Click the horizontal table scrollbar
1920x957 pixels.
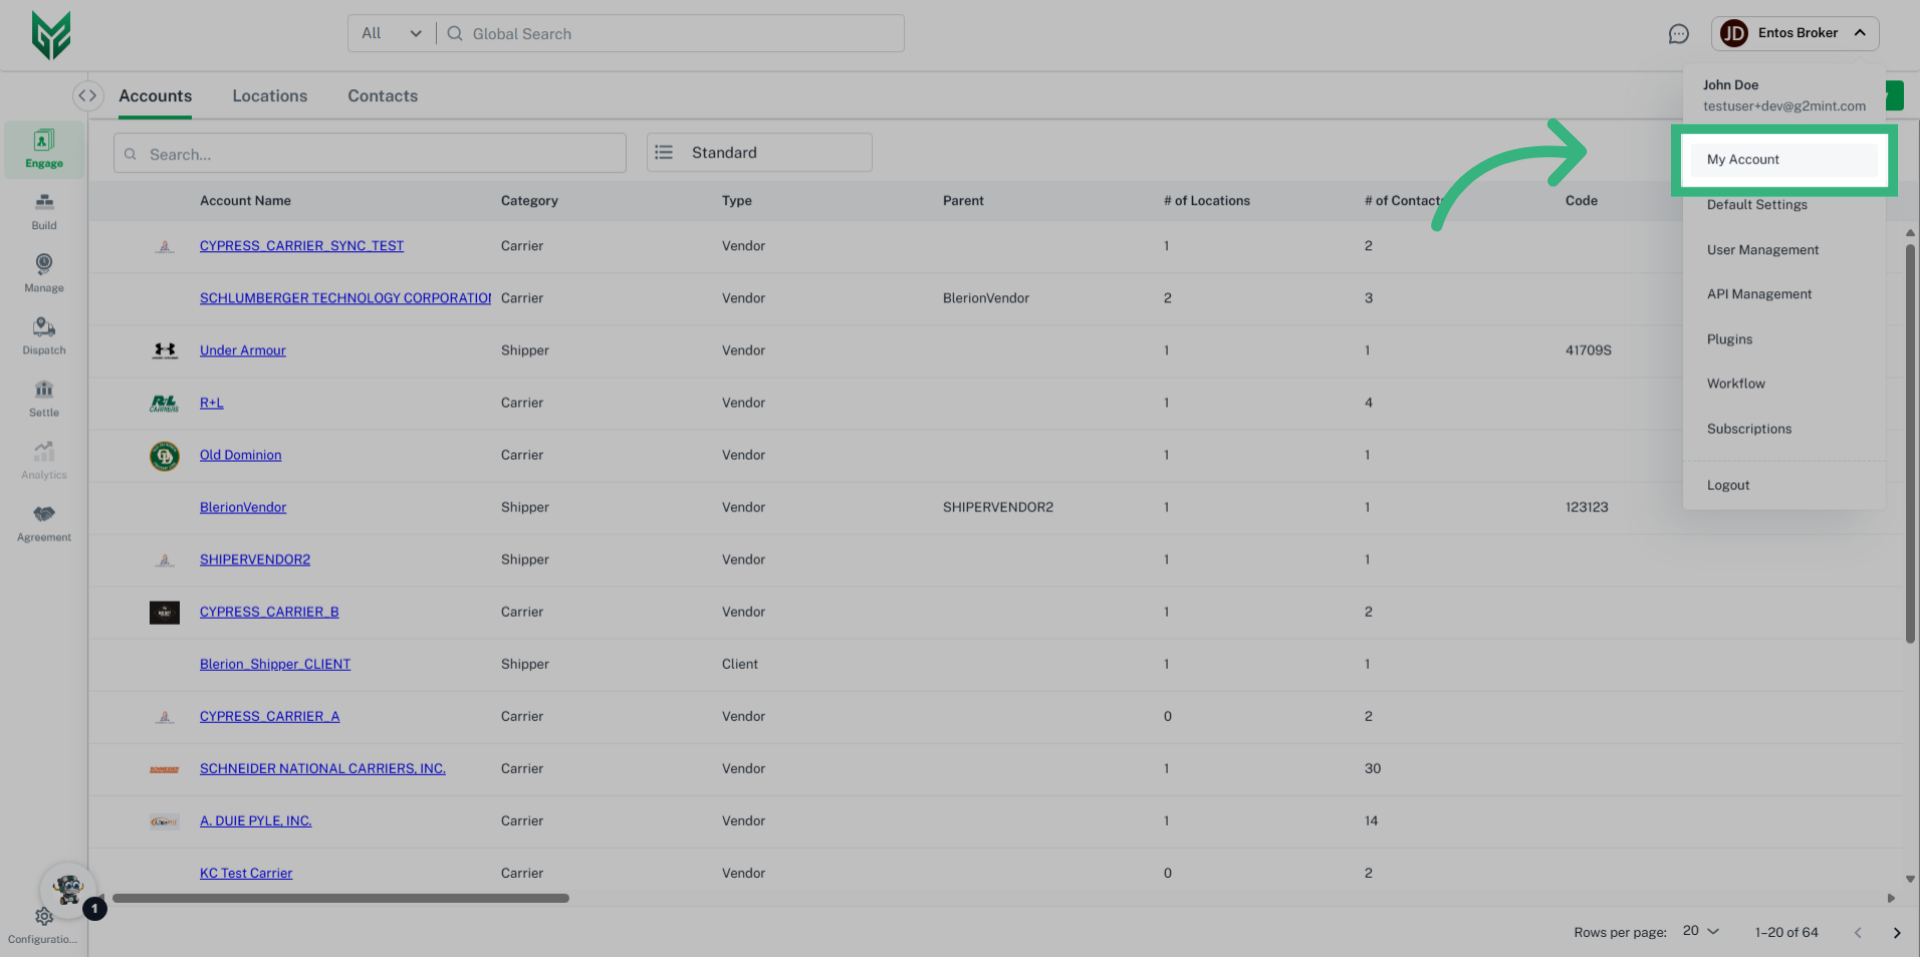point(340,898)
